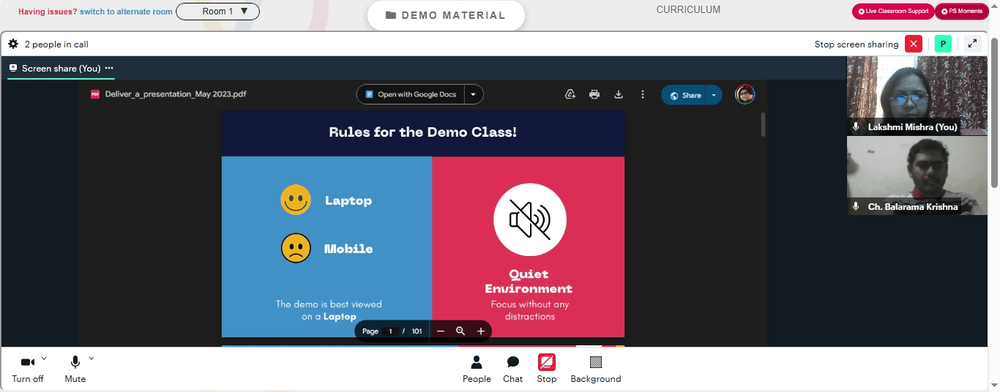The width and height of the screenshot is (1000, 392).
Task: Click '2 people in call' text
Action: pyautogui.click(x=56, y=44)
